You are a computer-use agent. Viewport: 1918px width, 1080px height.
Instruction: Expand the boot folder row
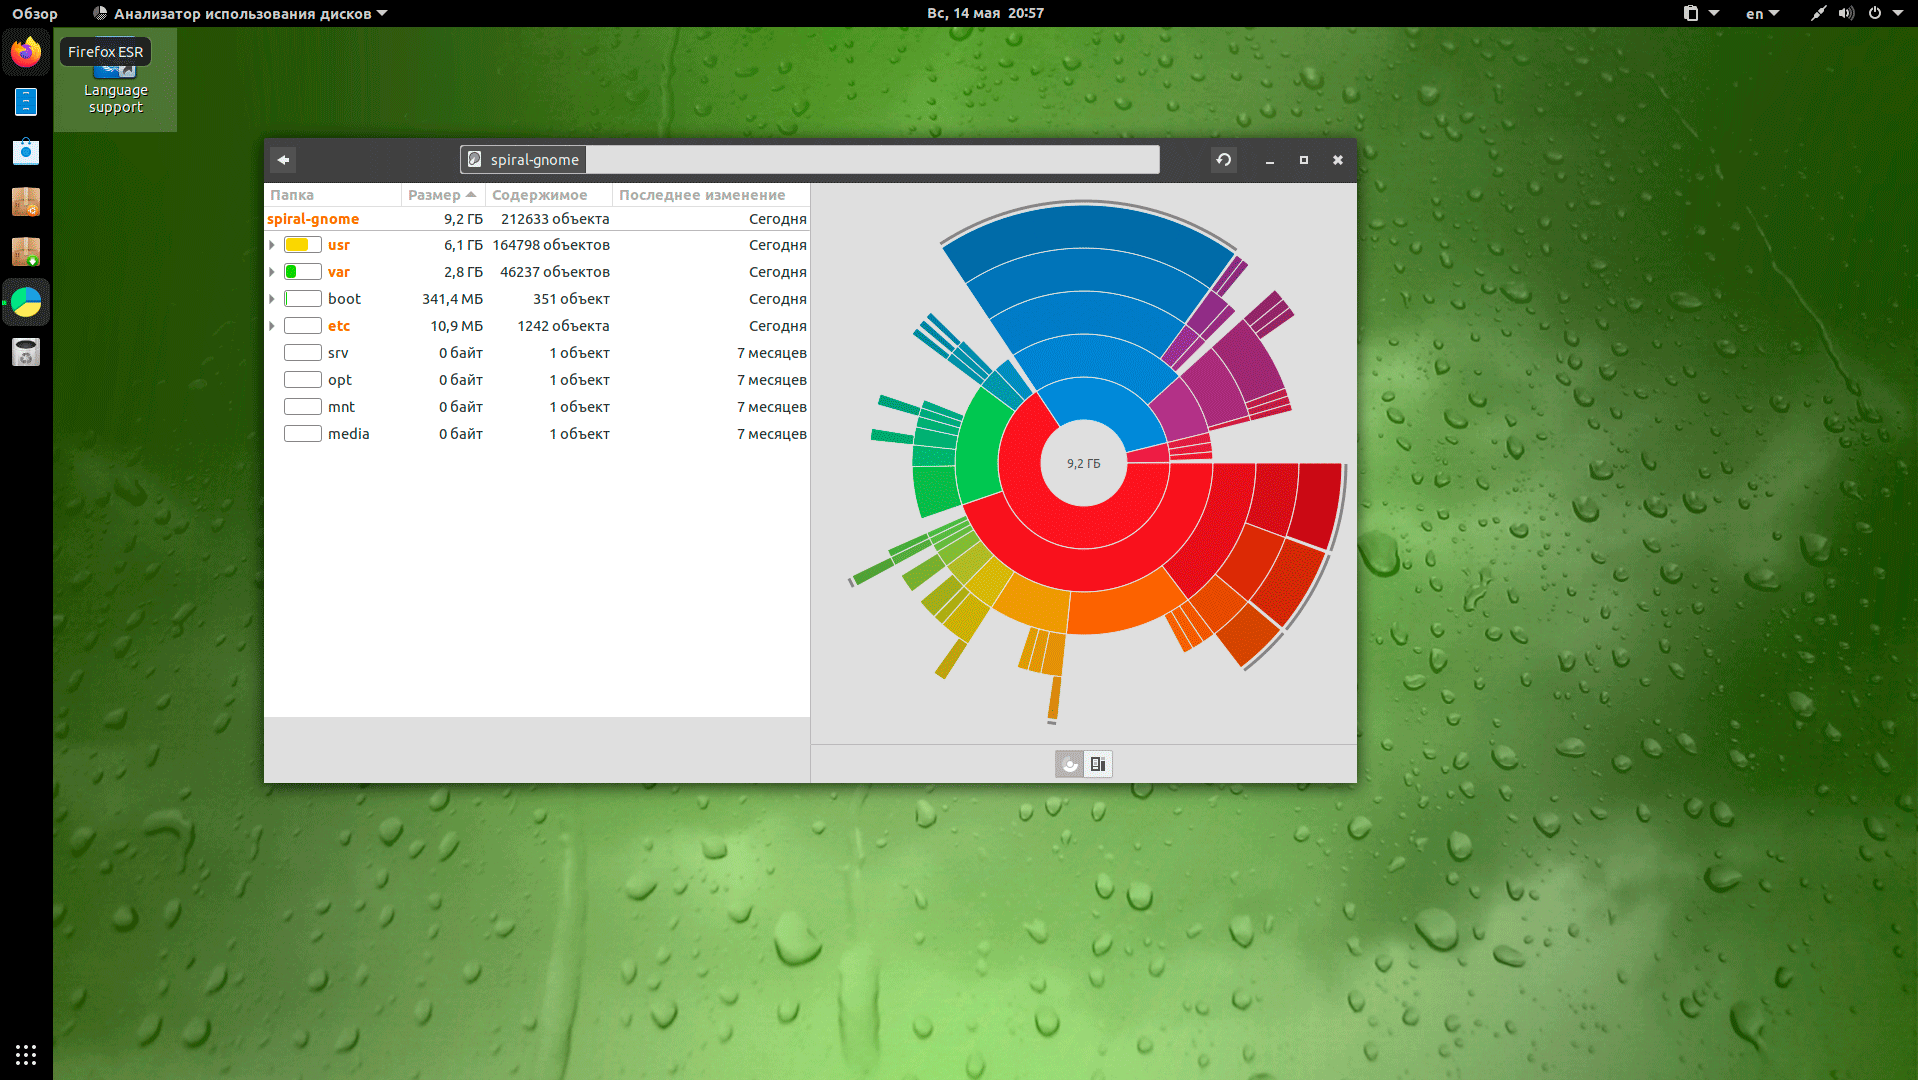click(272, 299)
